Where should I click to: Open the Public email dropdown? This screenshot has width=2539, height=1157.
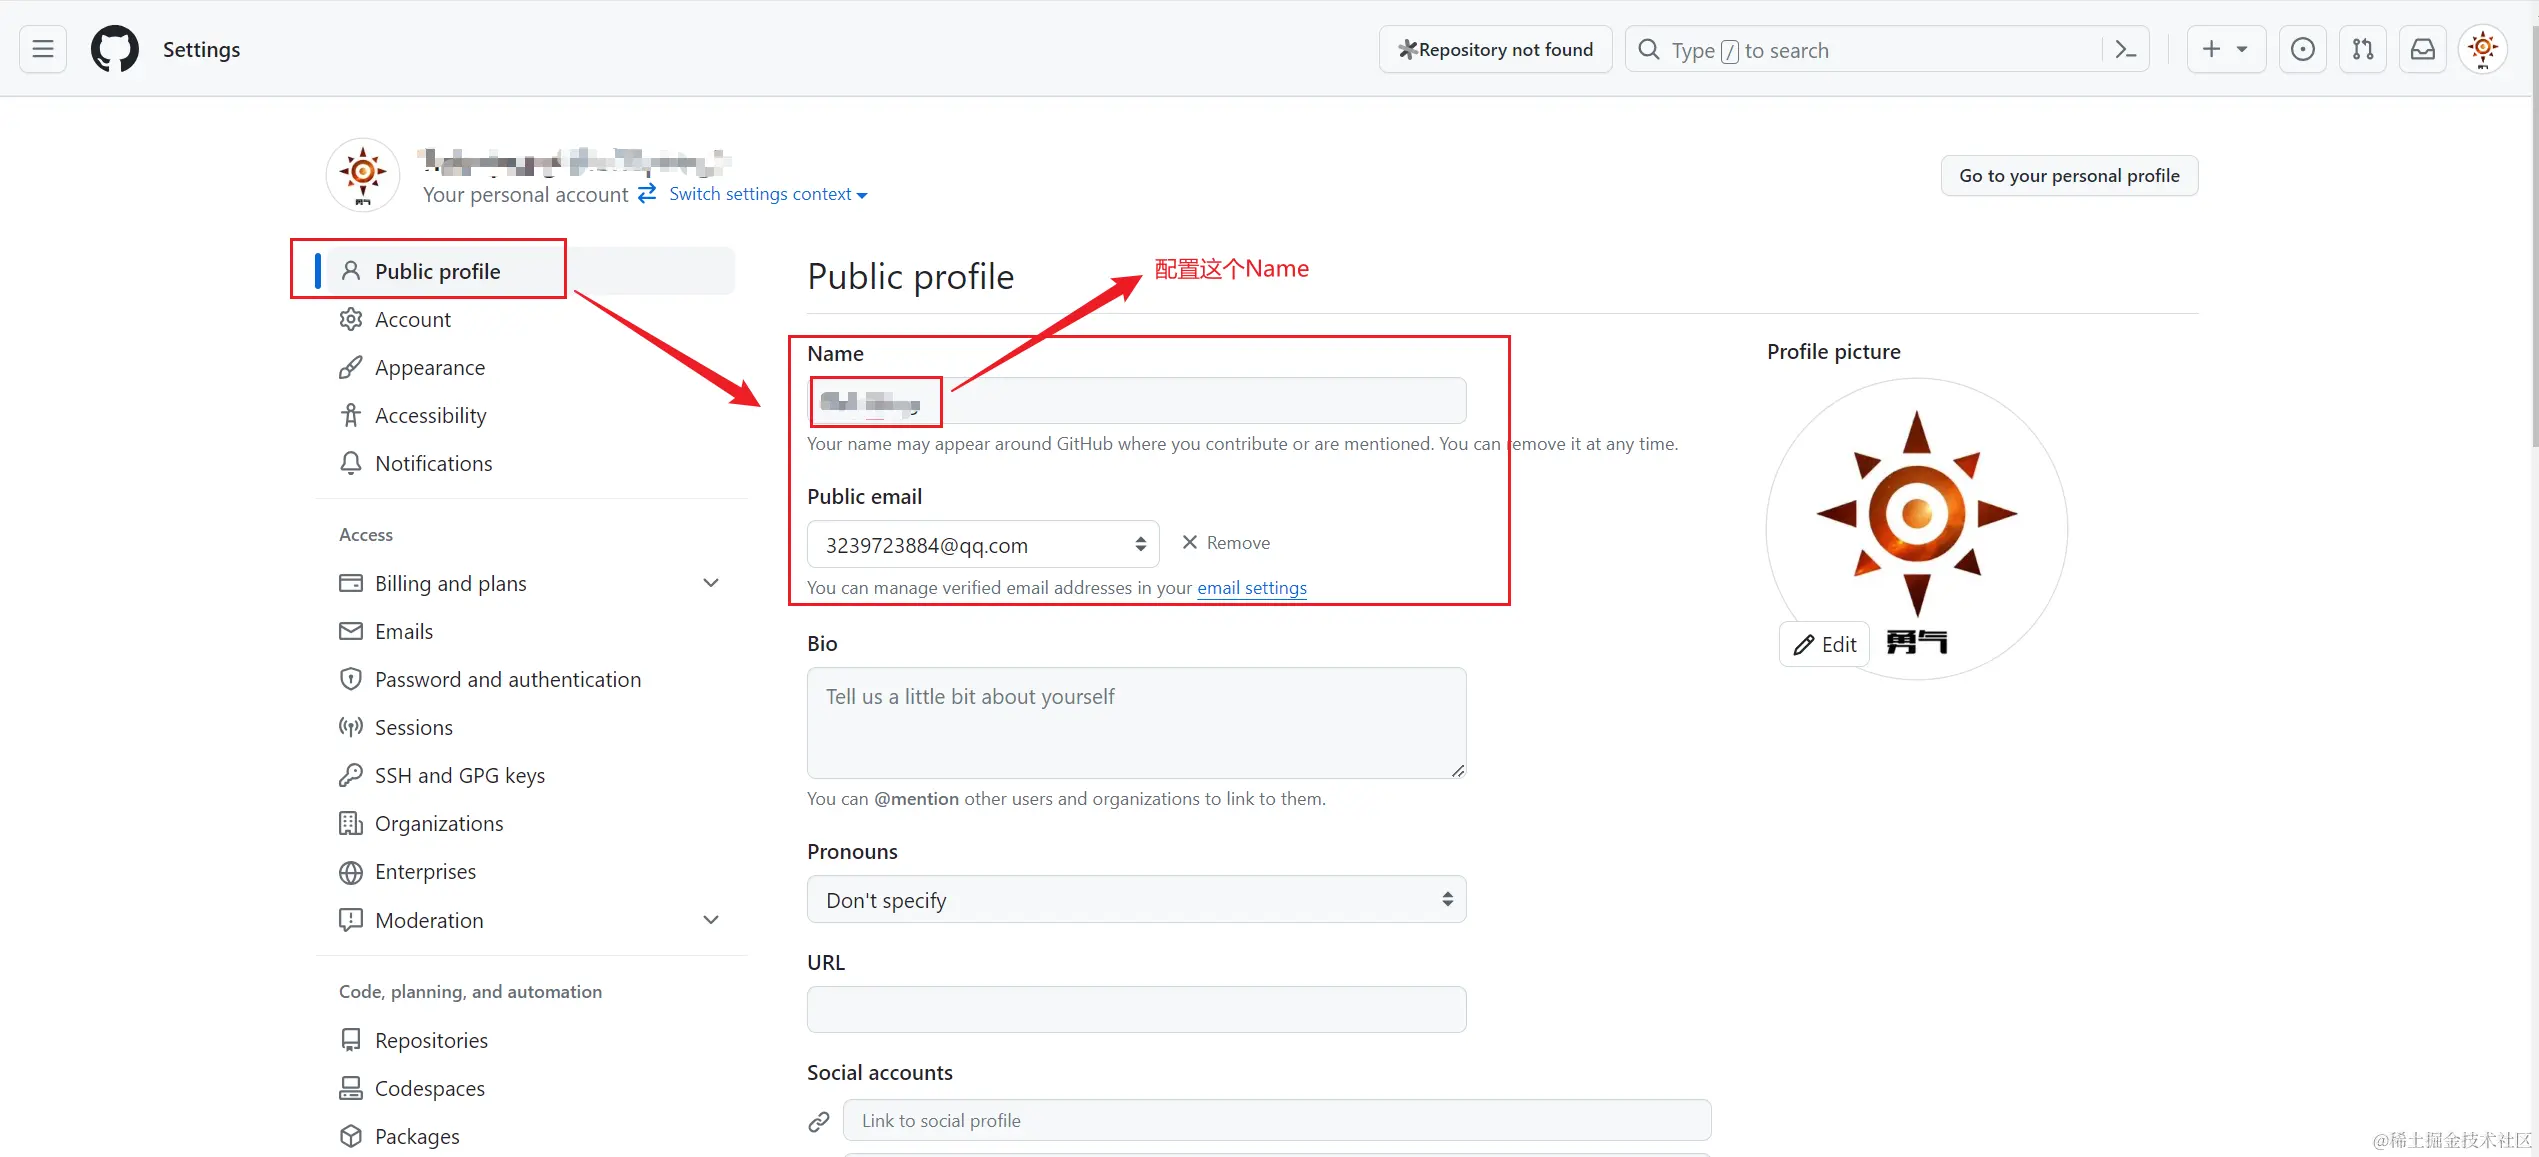982,545
